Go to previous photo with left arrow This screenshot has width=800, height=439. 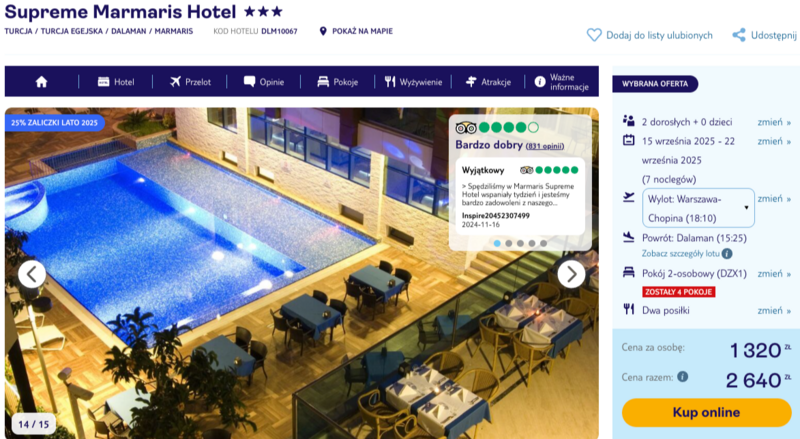32,274
